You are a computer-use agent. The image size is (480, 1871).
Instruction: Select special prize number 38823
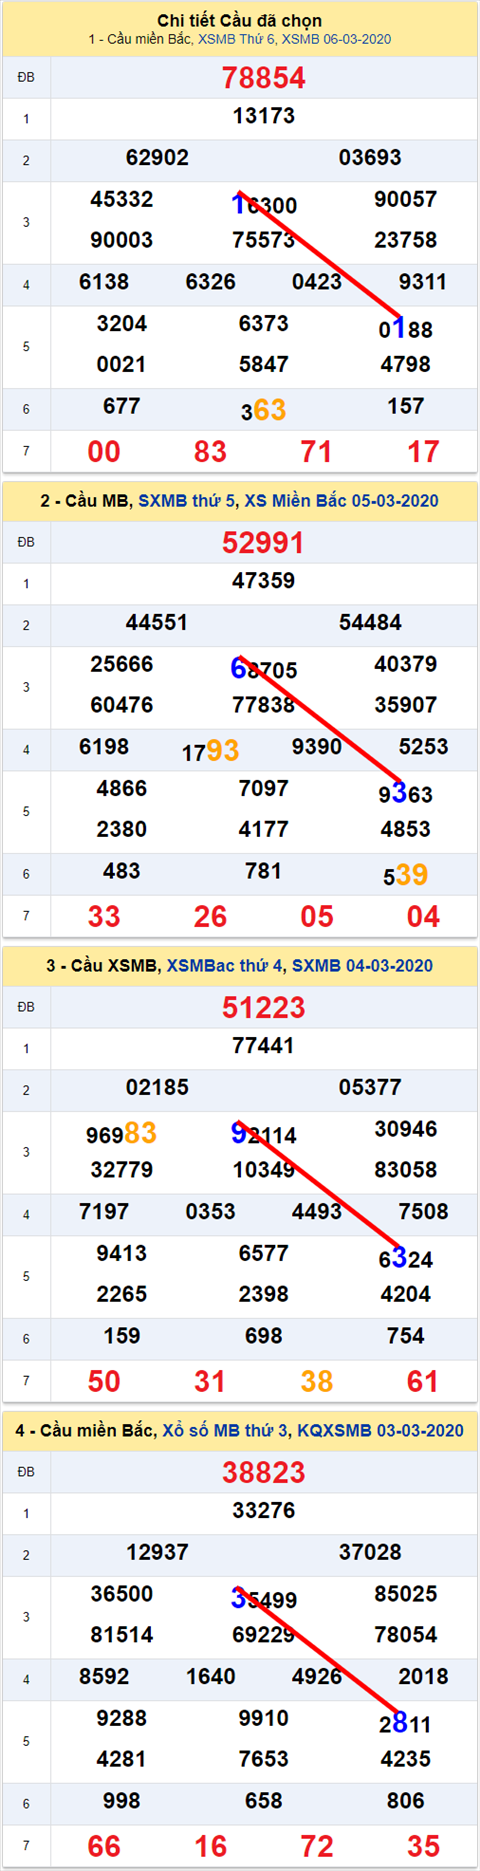pyautogui.click(x=264, y=1472)
